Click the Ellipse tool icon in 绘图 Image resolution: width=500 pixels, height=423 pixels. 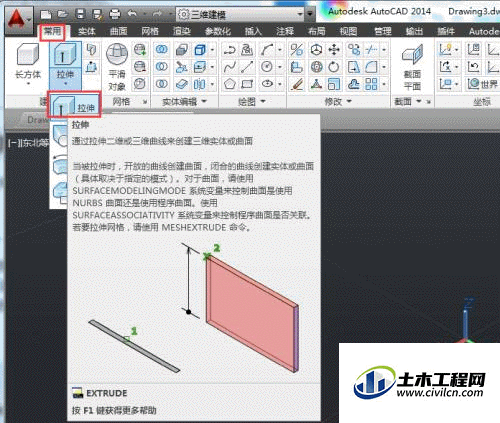coord(267,84)
